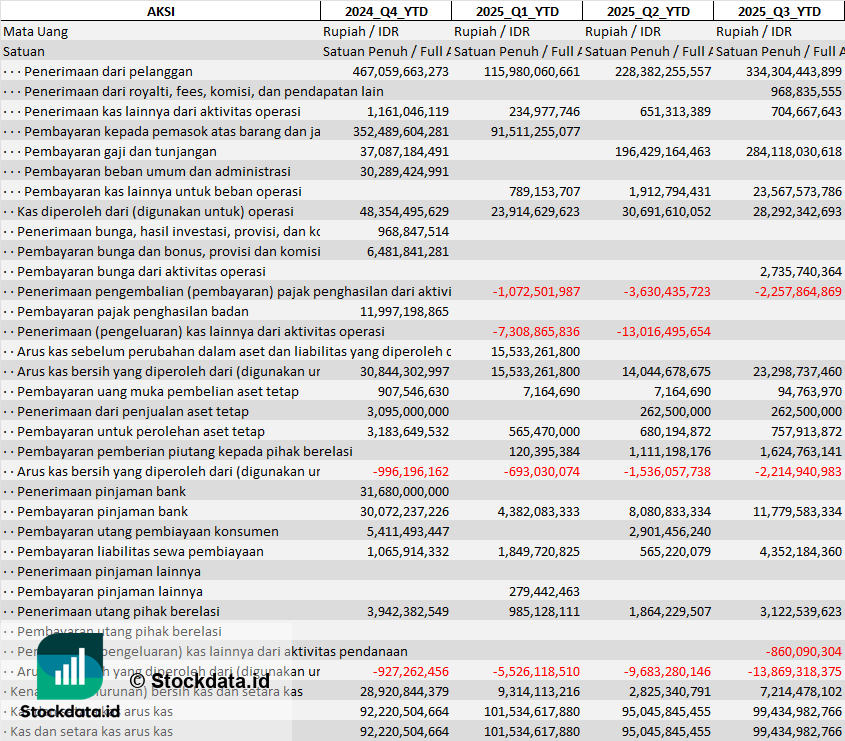Image resolution: width=845 pixels, height=741 pixels.
Task: Click the Satuan row label
Action: point(24,51)
